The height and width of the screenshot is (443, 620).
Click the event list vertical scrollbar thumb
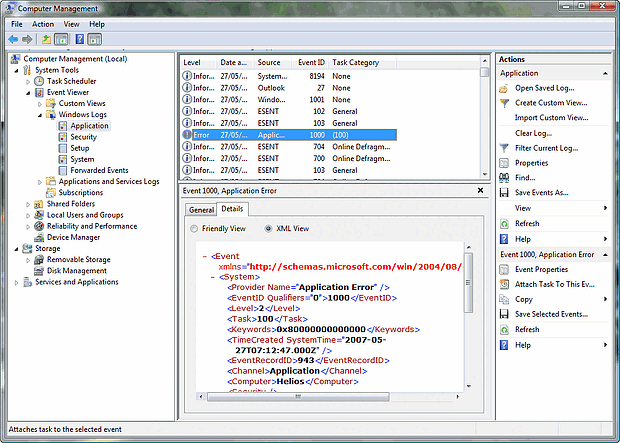[x=485, y=72]
